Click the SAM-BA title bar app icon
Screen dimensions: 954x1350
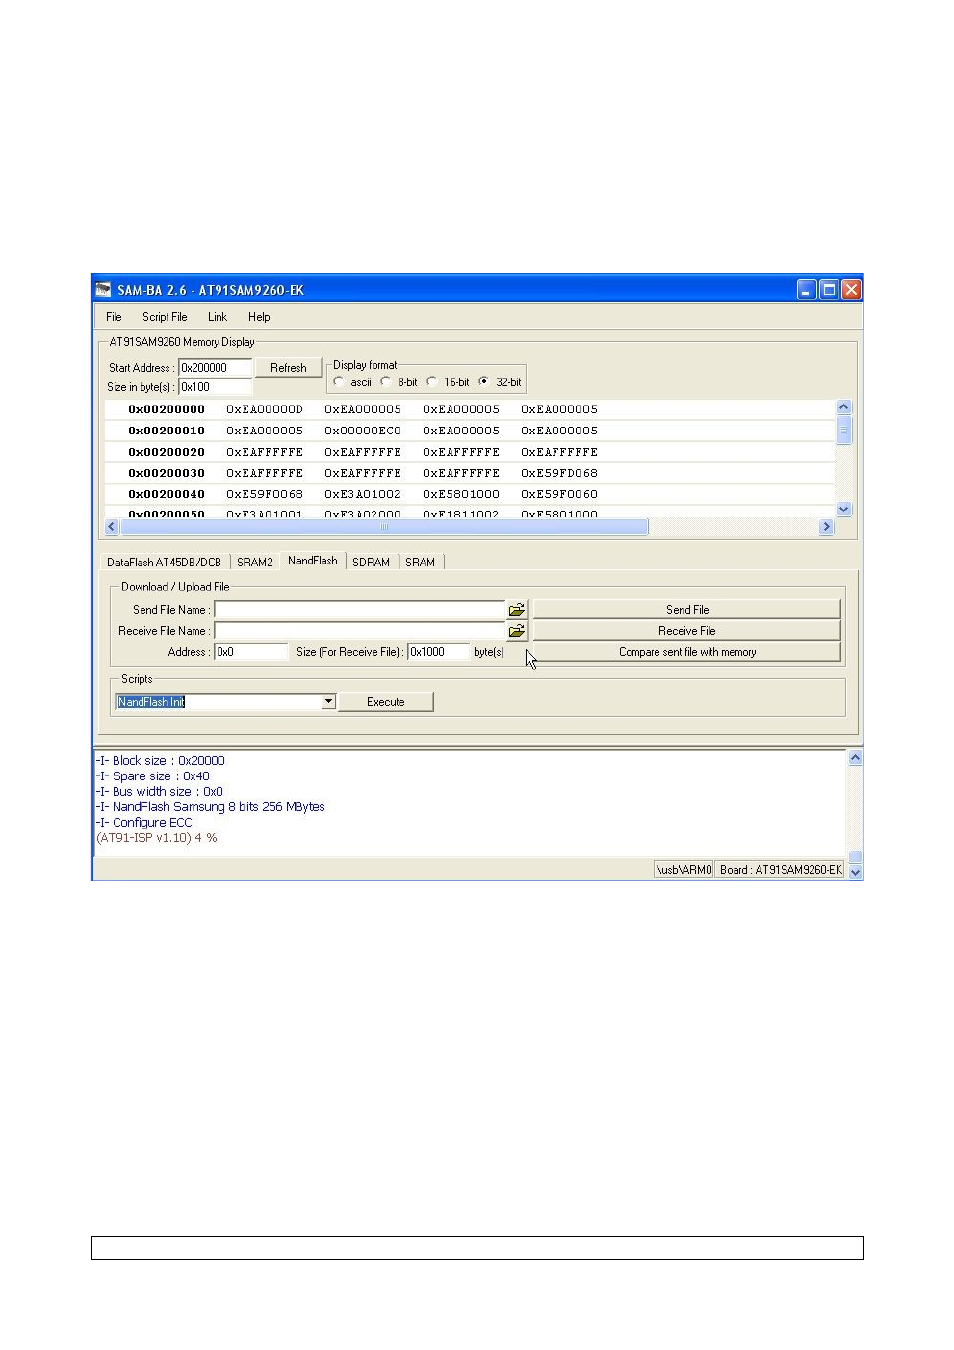[104, 290]
